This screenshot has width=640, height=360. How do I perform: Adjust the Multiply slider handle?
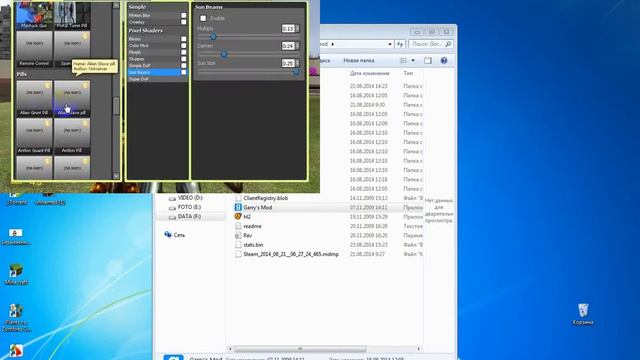click(213, 37)
